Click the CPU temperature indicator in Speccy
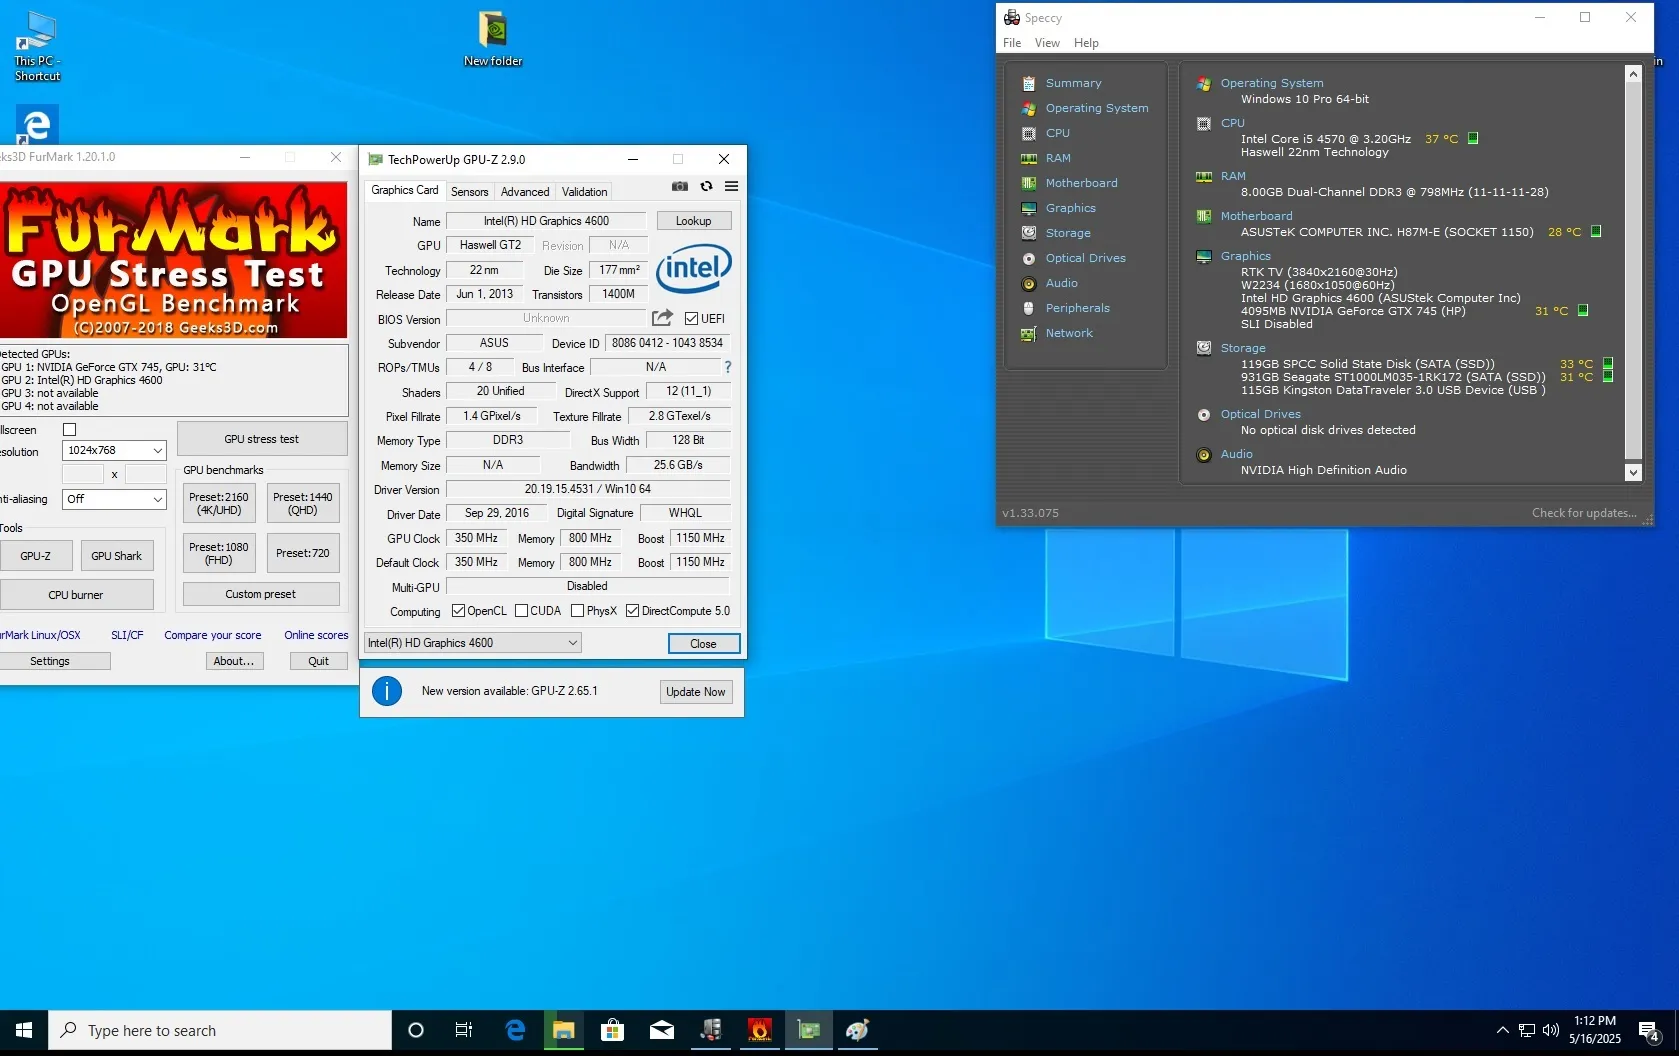 pos(1473,139)
